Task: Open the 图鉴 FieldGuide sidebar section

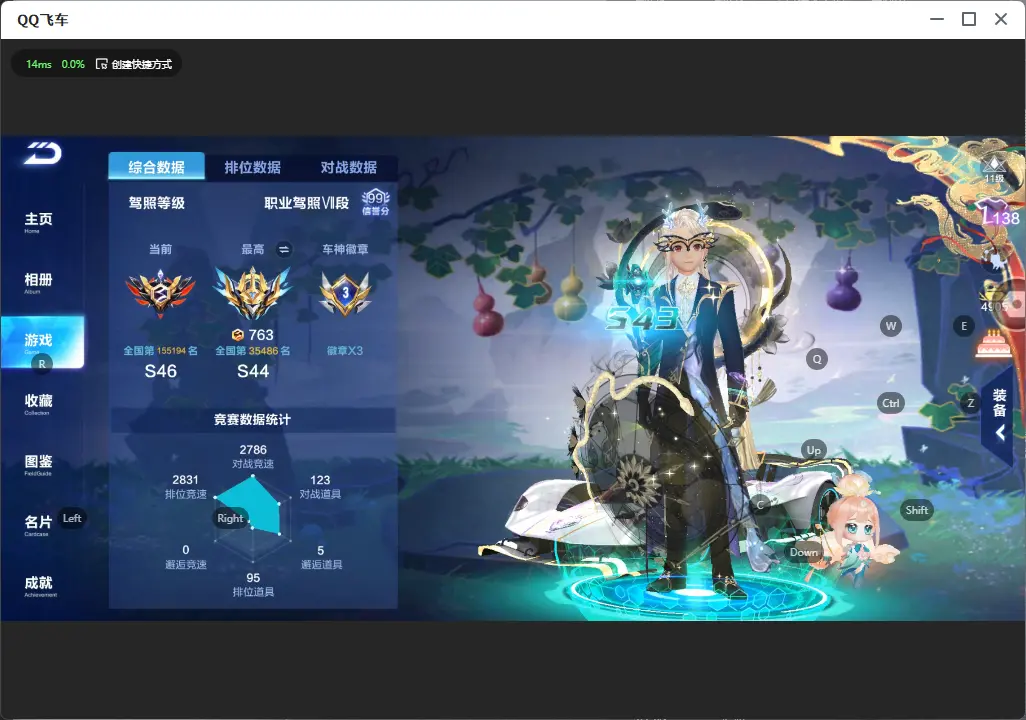Action: click(38, 464)
